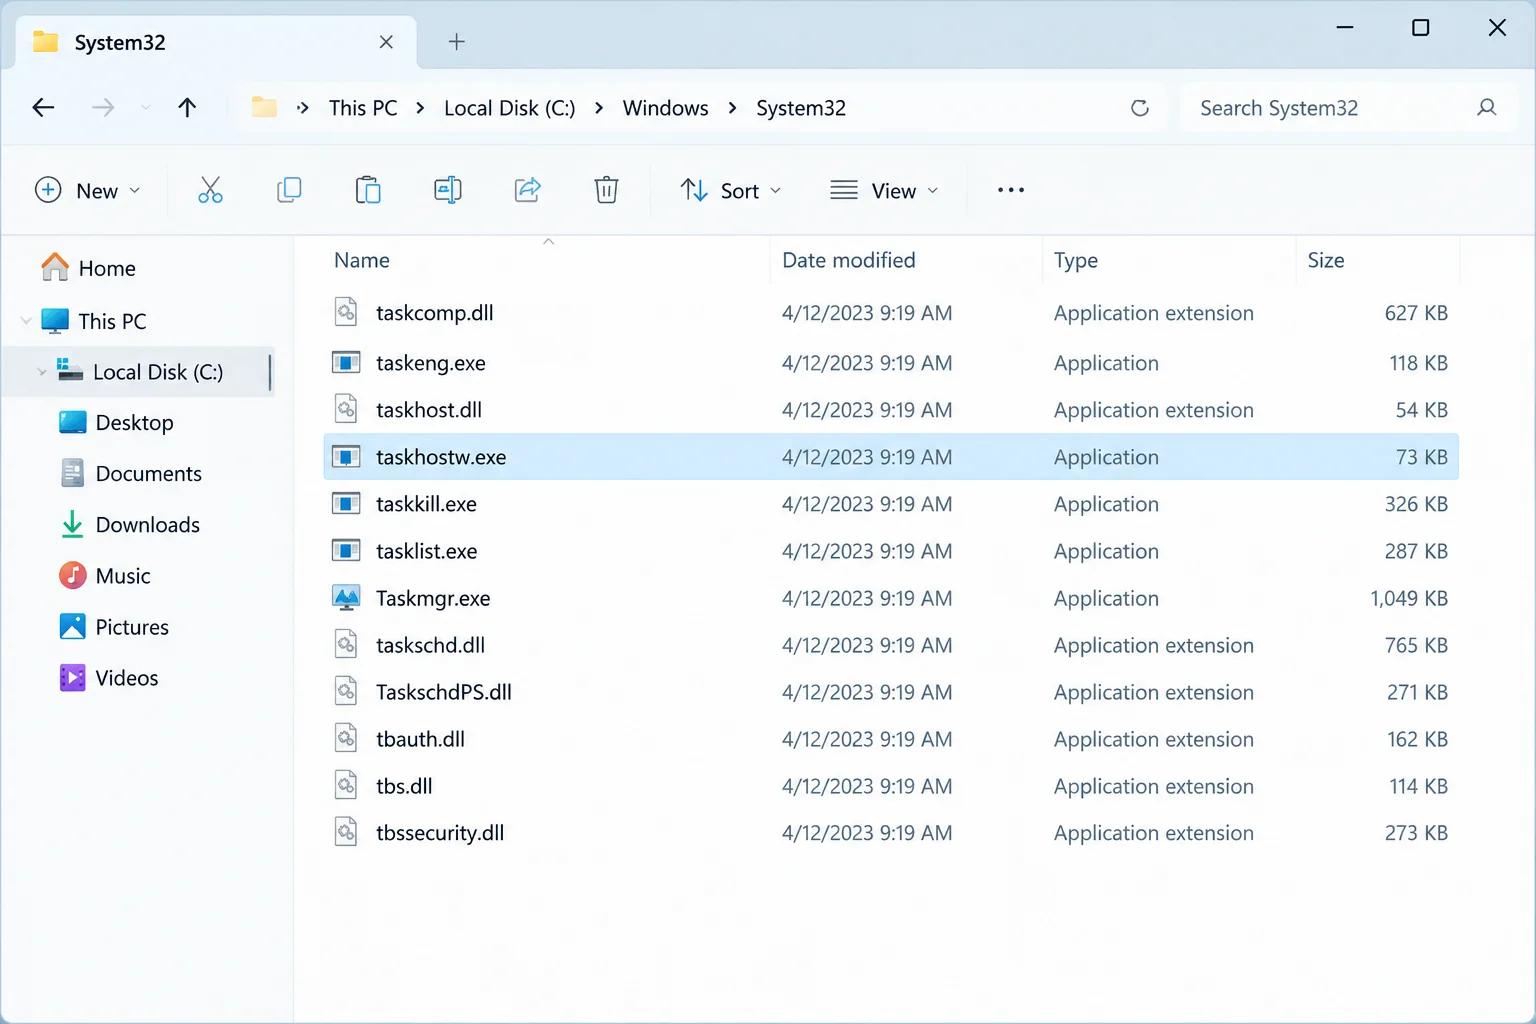Image resolution: width=1536 pixels, height=1024 pixels.
Task: Click the taskcomp.dll file icon
Action: pyautogui.click(x=346, y=313)
